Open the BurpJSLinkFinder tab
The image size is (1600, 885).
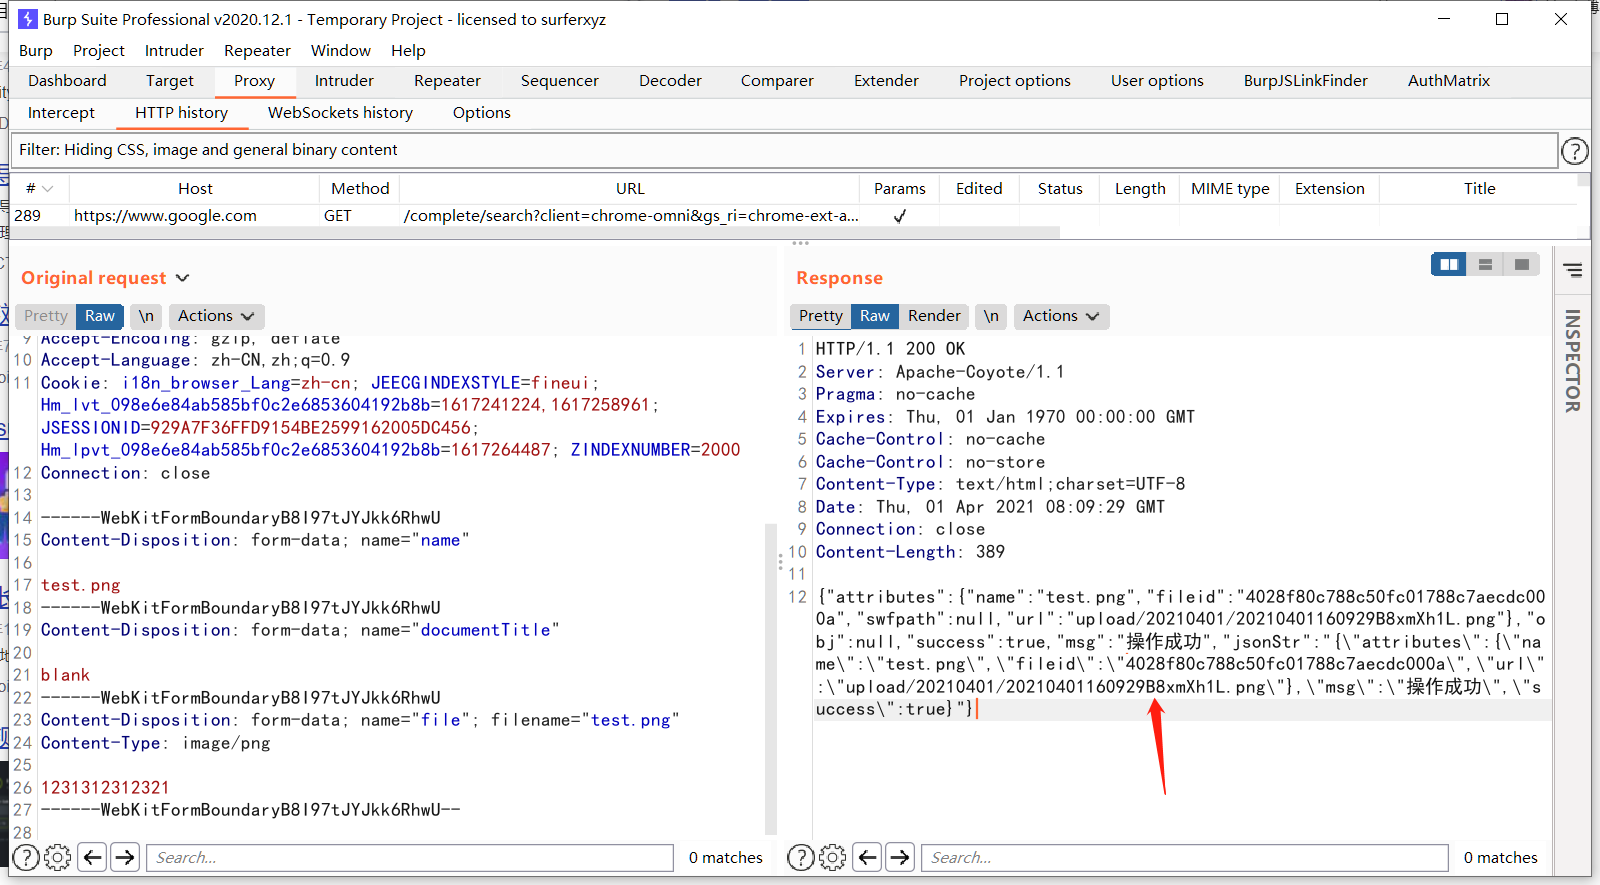point(1306,81)
